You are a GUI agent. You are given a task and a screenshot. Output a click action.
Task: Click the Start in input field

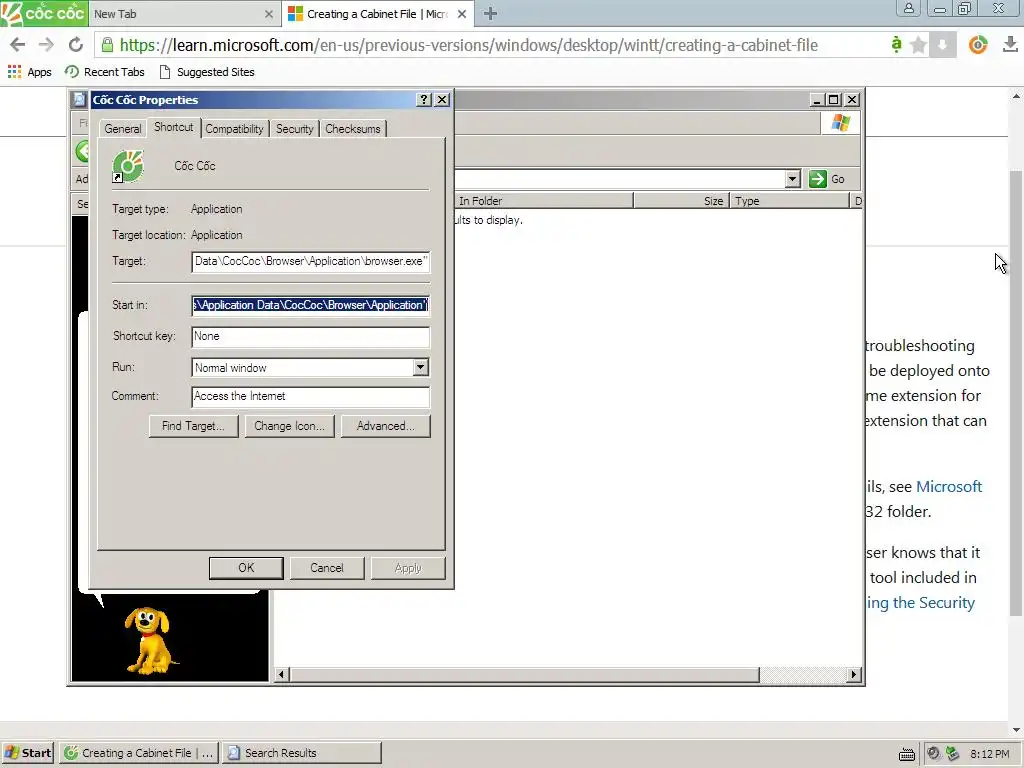tap(310, 305)
